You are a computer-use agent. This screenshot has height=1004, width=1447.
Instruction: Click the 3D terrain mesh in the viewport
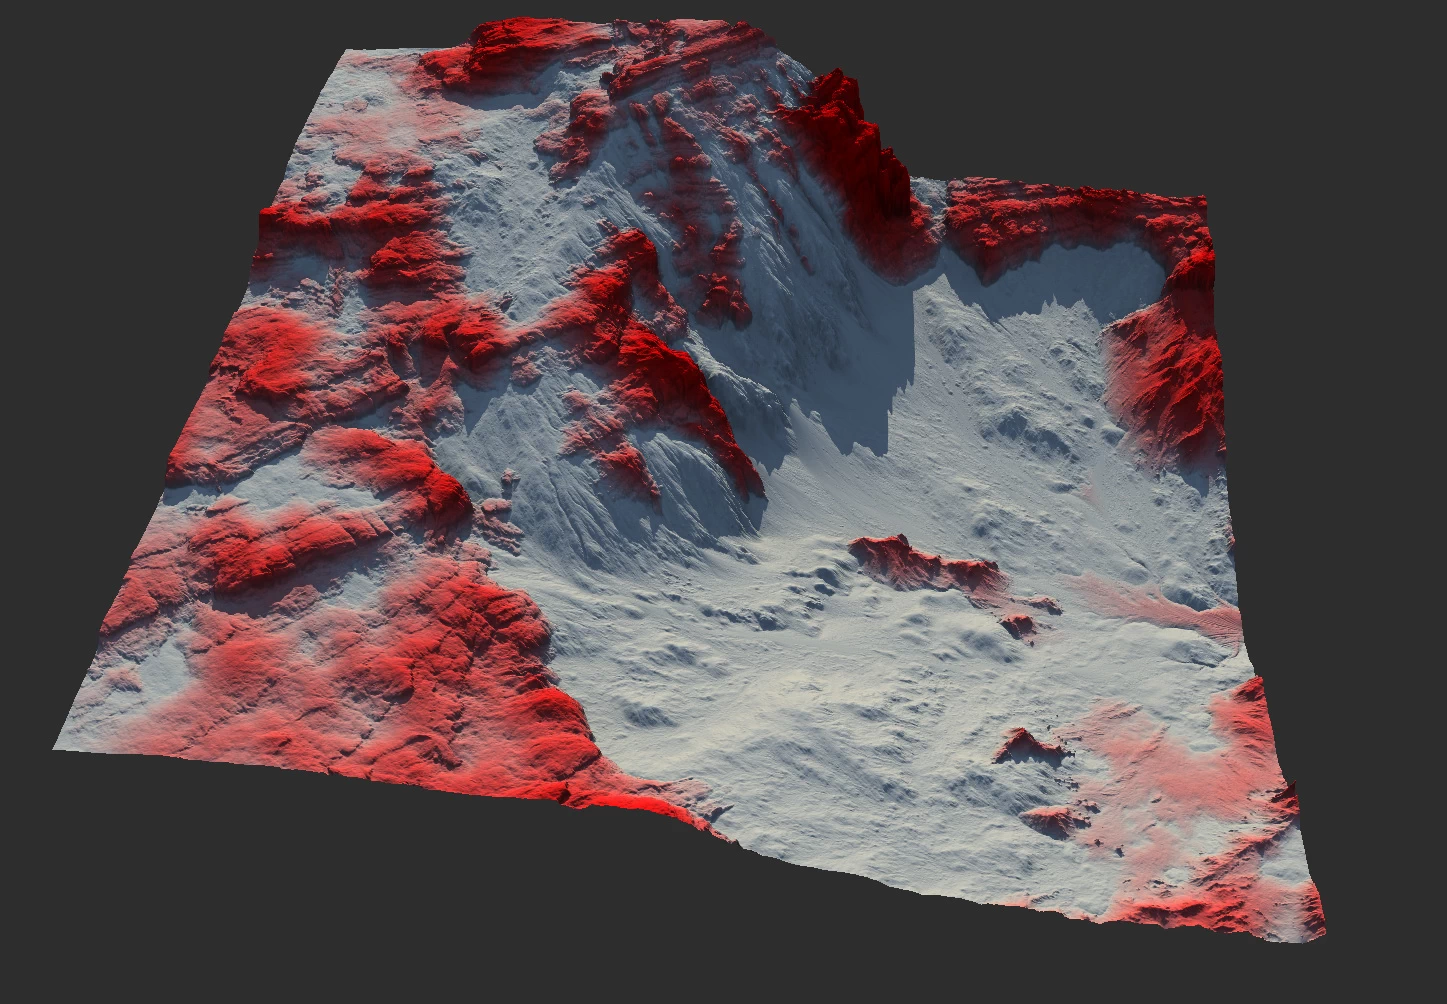coord(690,480)
